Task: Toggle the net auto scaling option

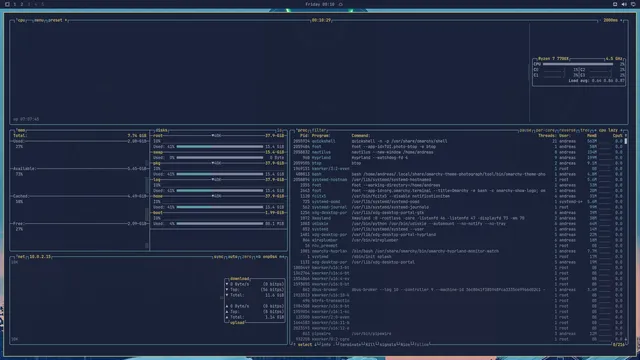Action: (233, 257)
